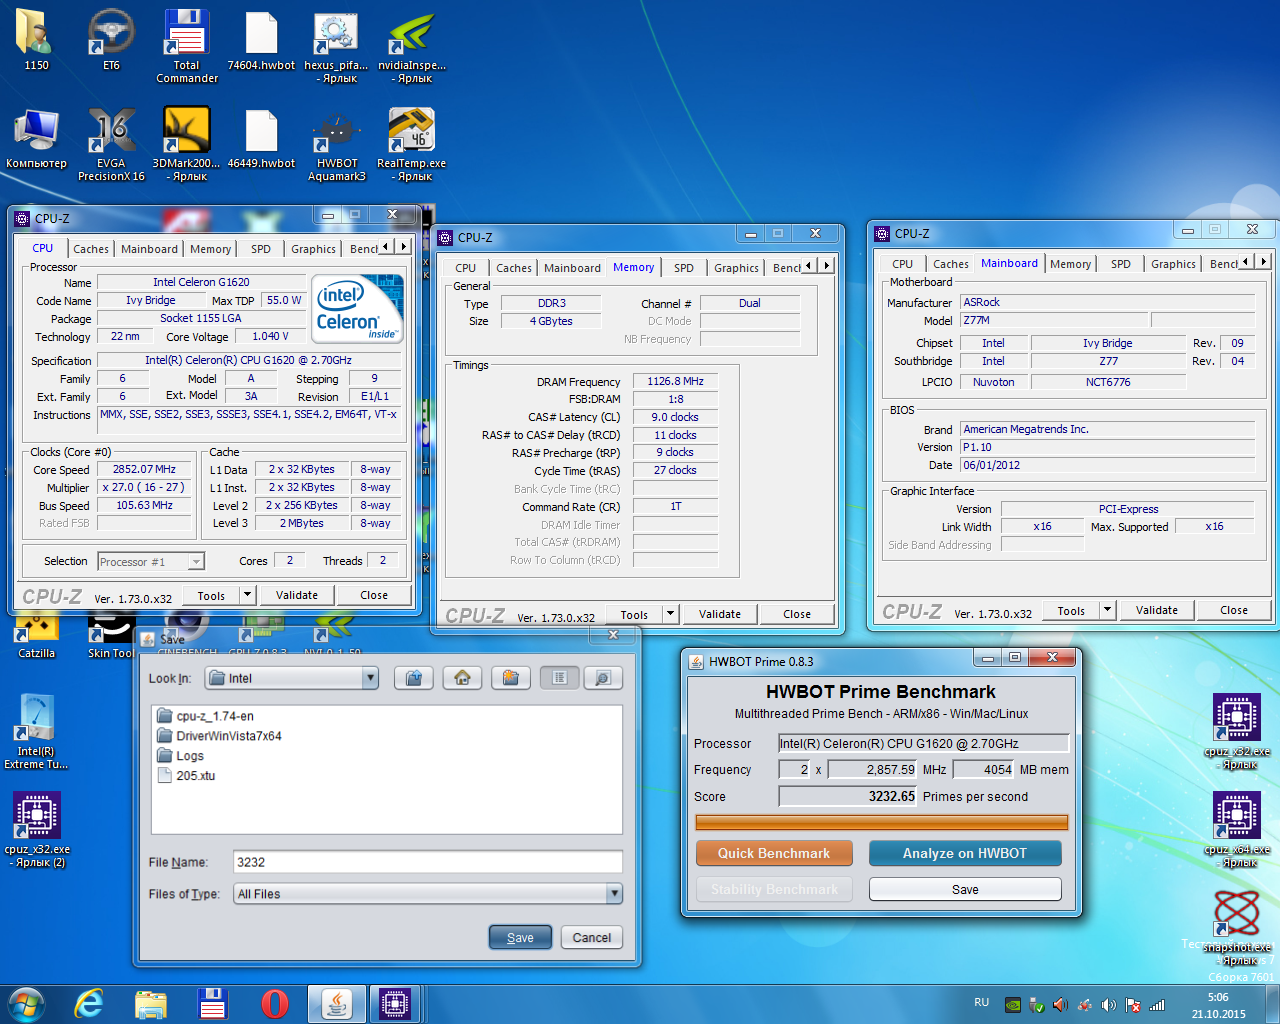Open Windows Explorer from the taskbar
Screen dimensions: 1280x1024
151,1004
